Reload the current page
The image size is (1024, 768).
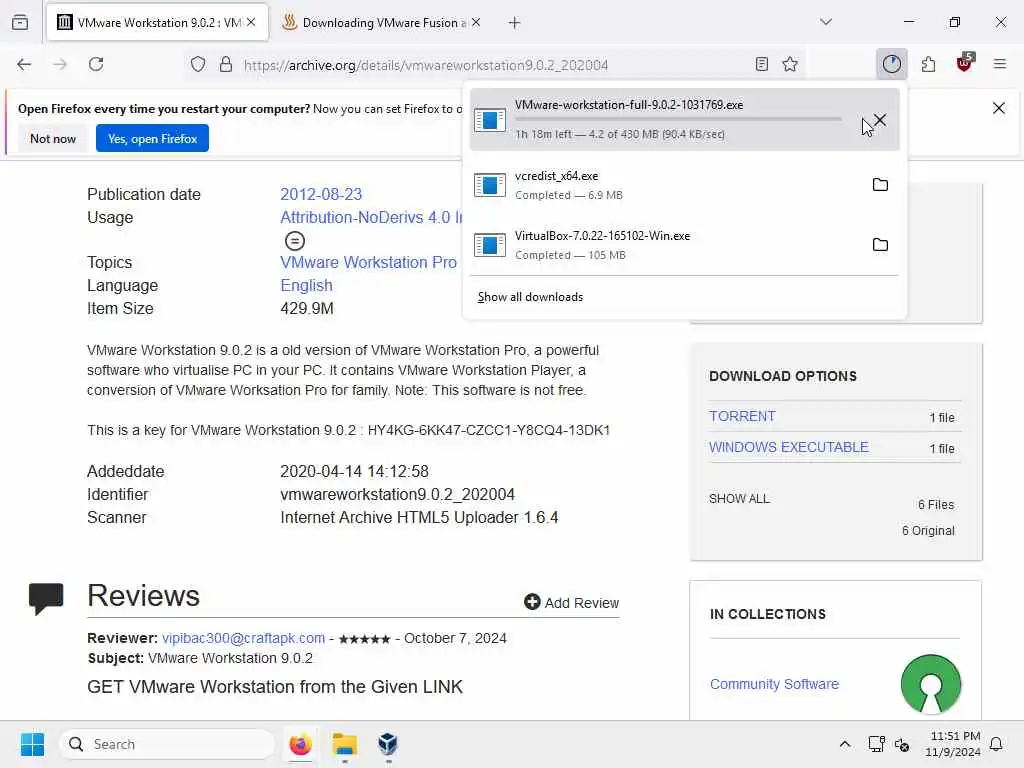tap(96, 64)
